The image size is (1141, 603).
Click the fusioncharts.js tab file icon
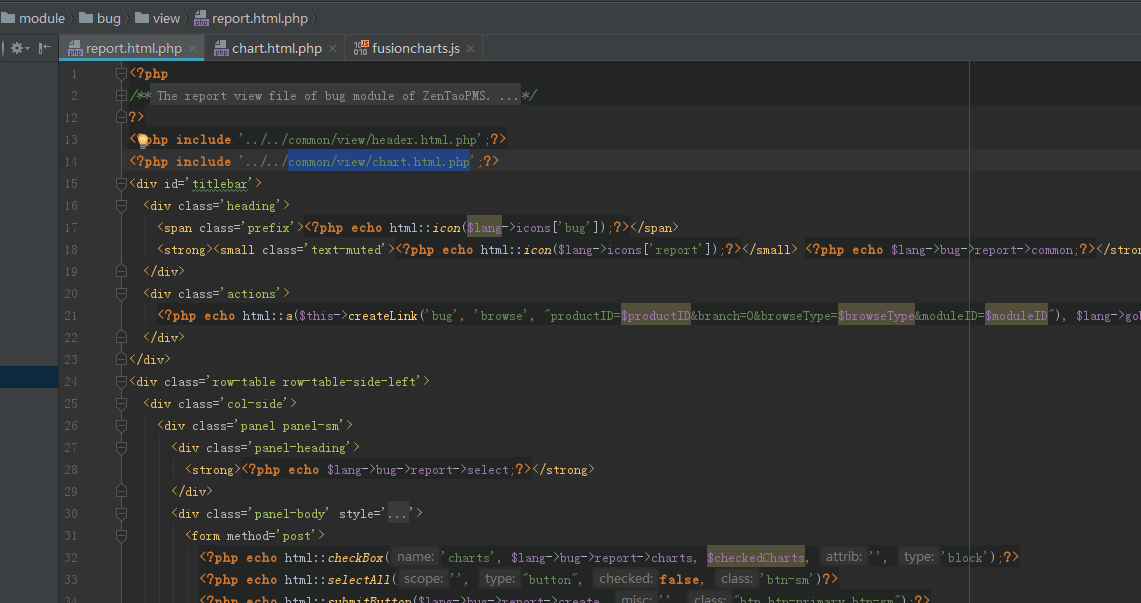click(360, 48)
